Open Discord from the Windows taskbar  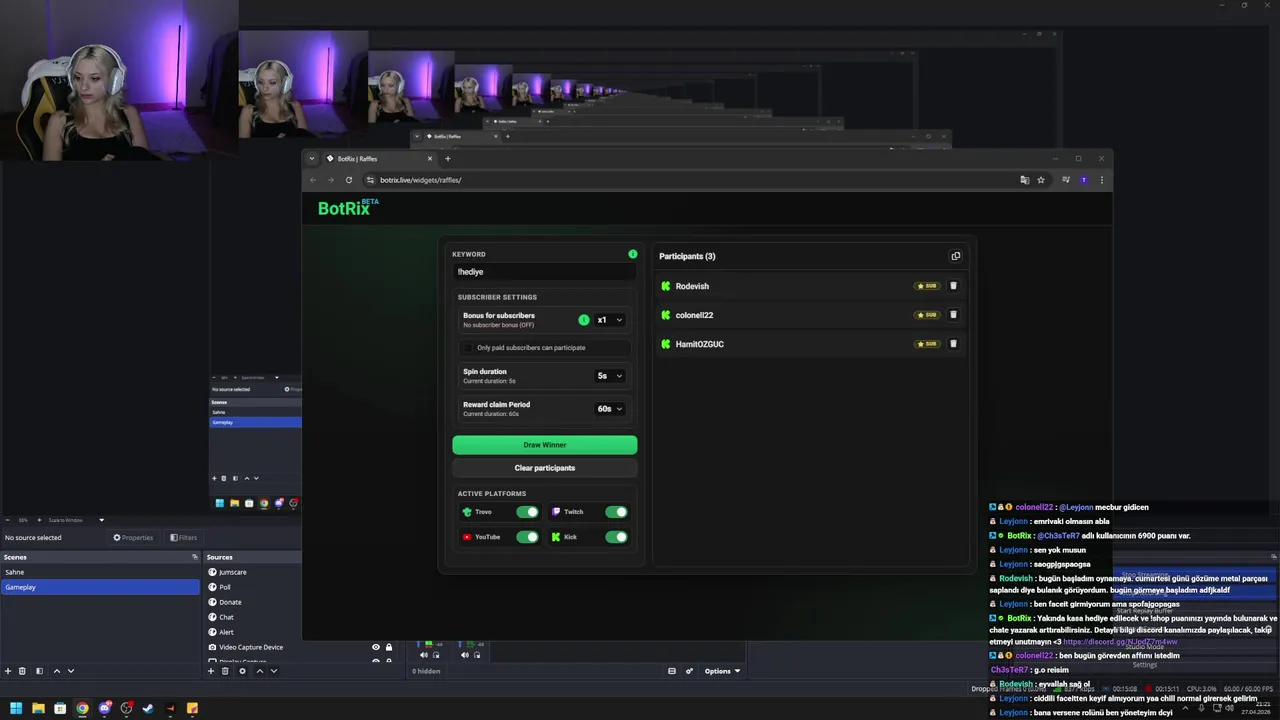click(104, 708)
